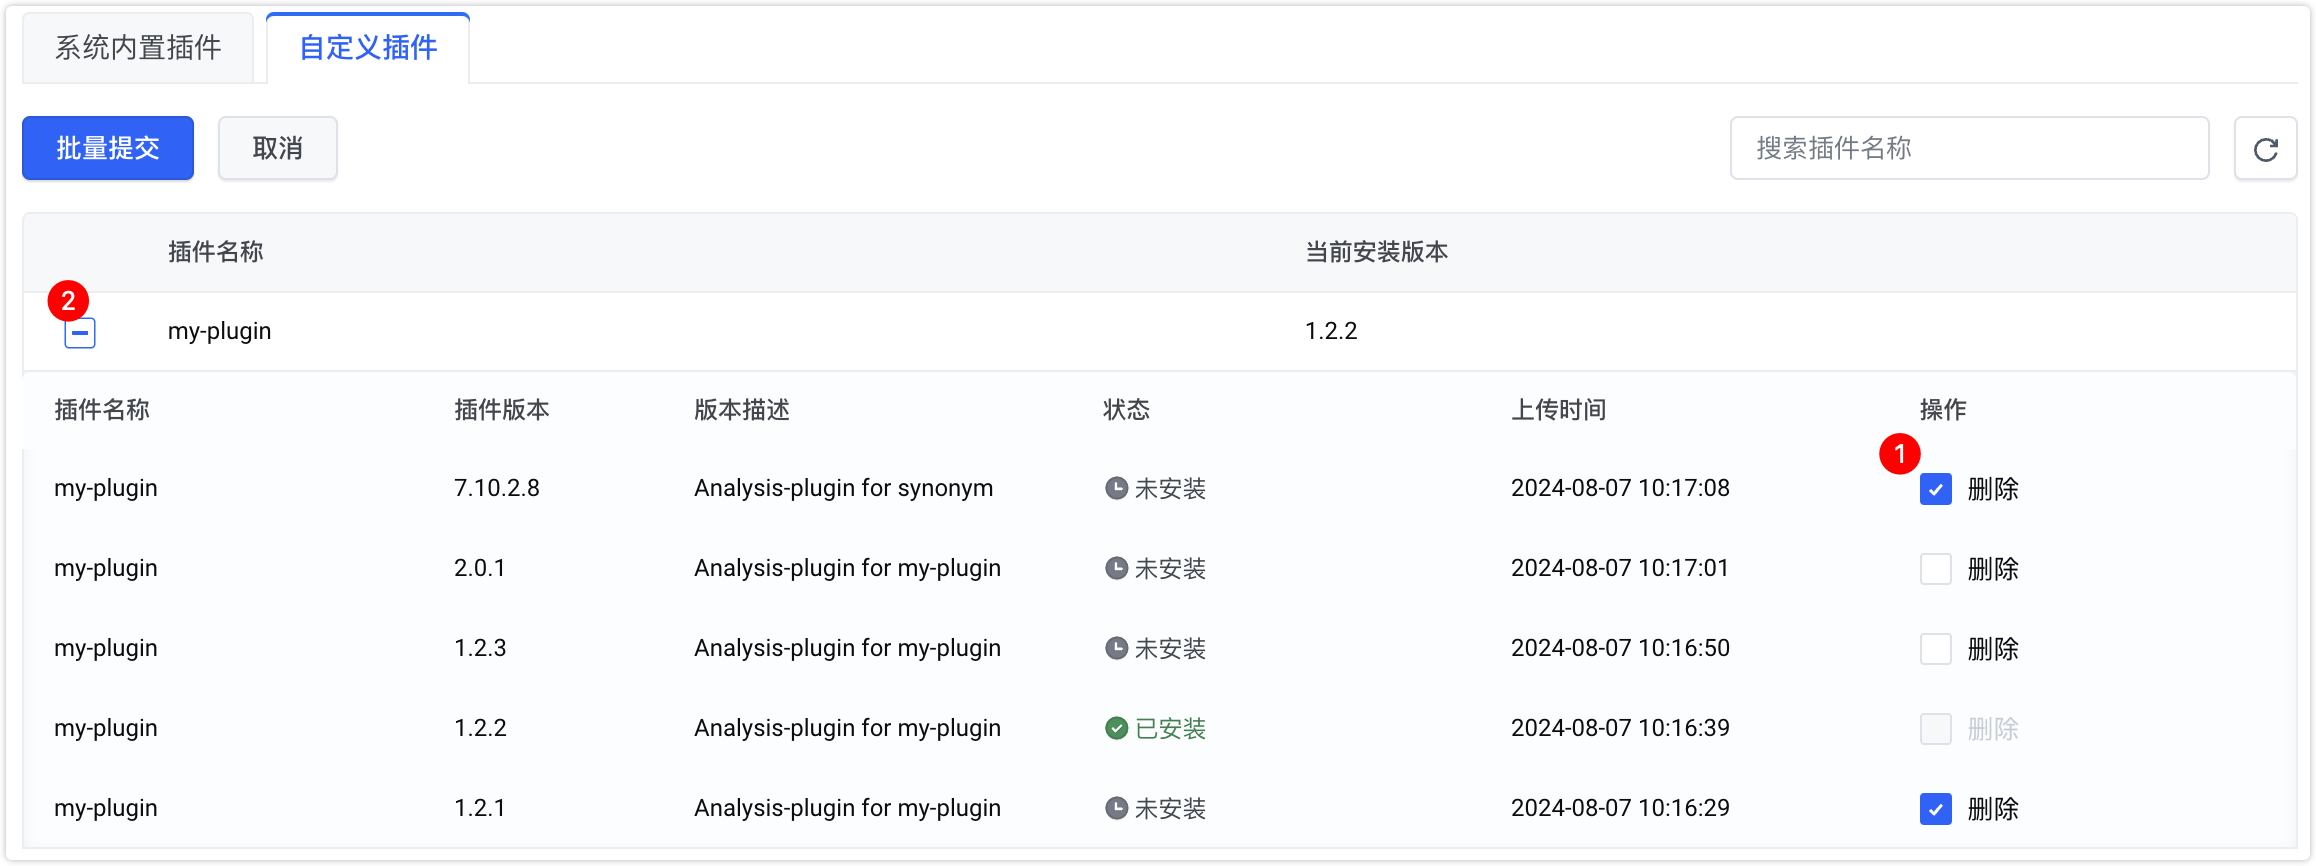2316x866 pixels.
Task: Click the 取消 button
Action: click(278, 148)
